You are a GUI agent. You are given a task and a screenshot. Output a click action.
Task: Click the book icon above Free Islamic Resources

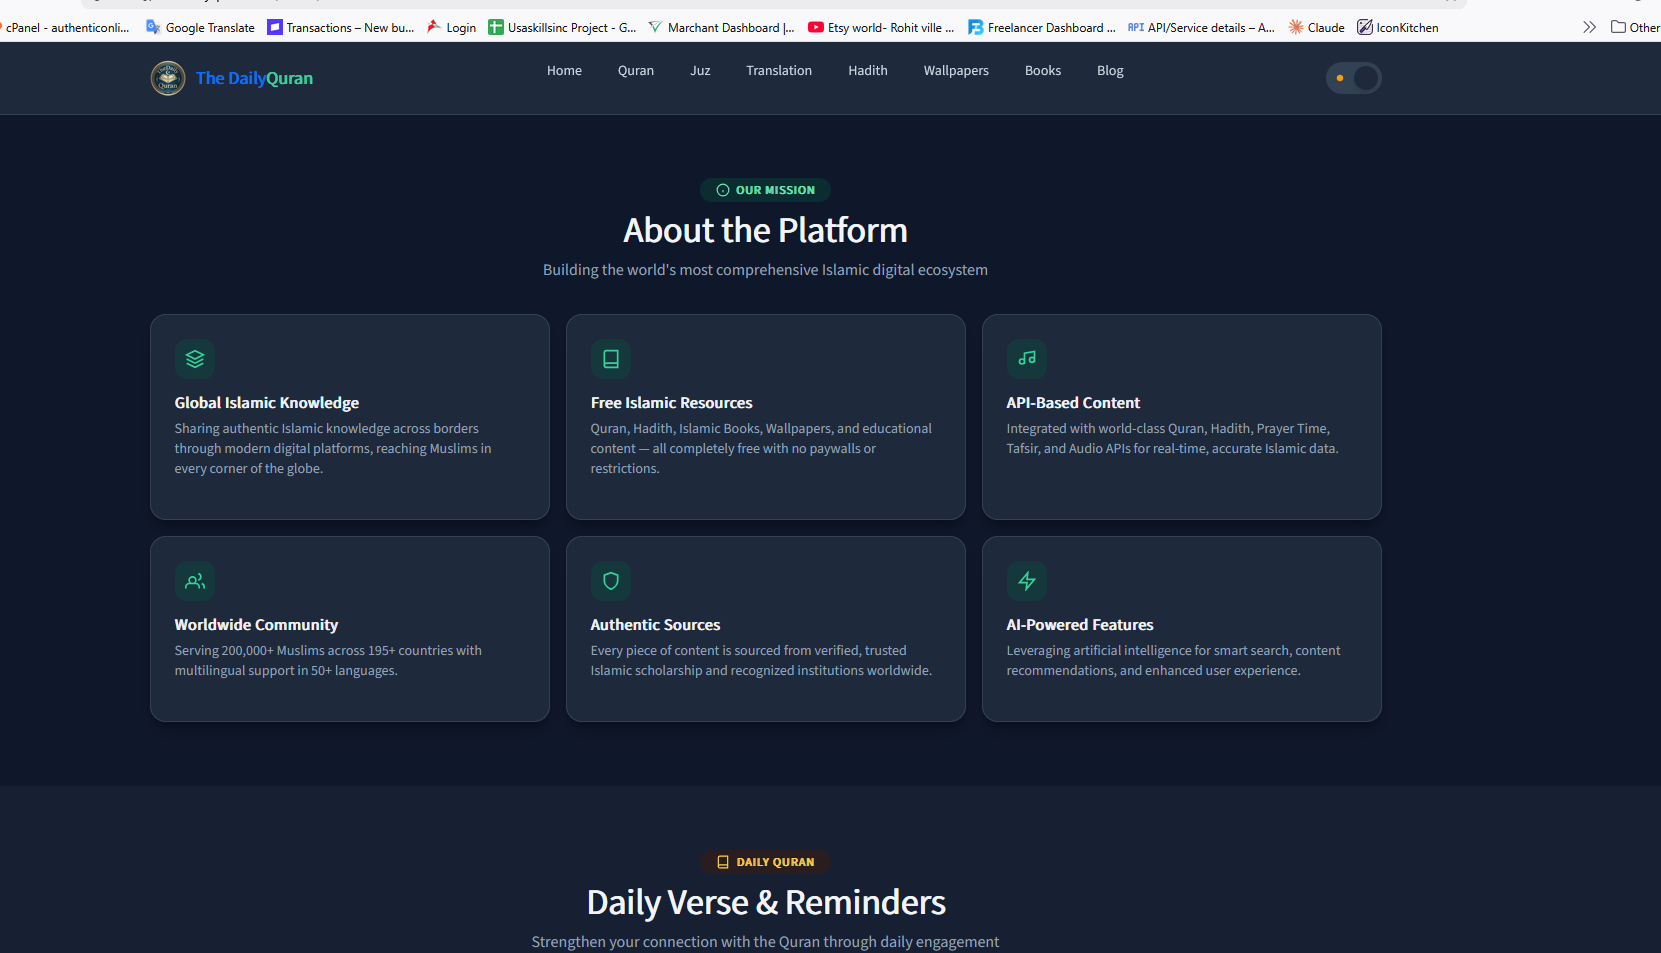click(x=611, y=359)
